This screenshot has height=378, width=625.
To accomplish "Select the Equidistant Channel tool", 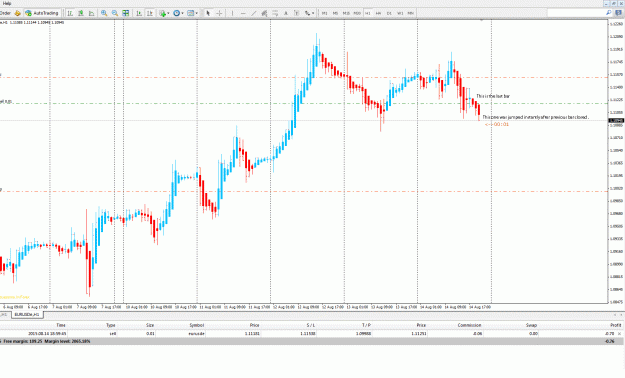I will [x=264, y=13].
